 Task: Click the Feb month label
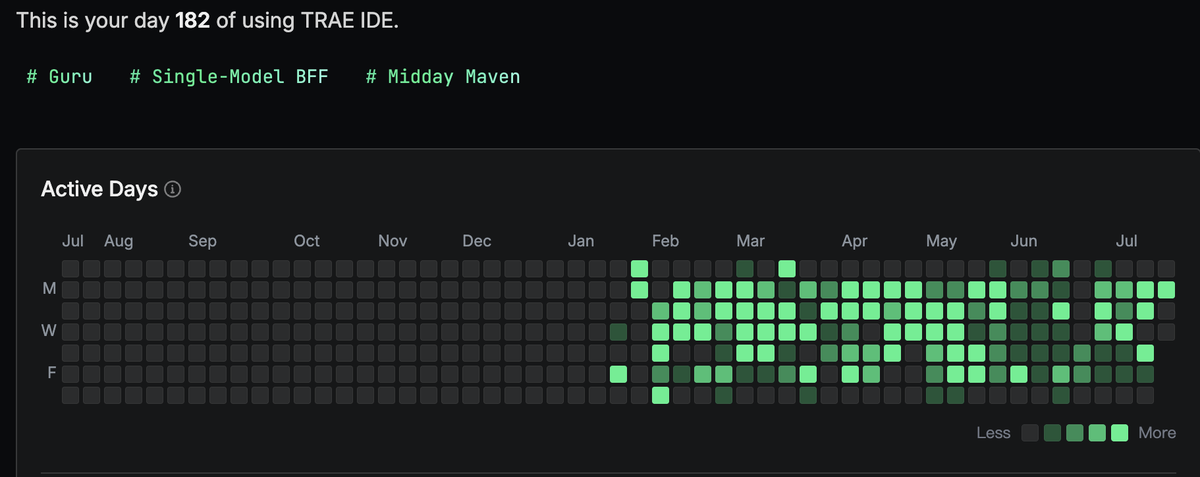666,241
